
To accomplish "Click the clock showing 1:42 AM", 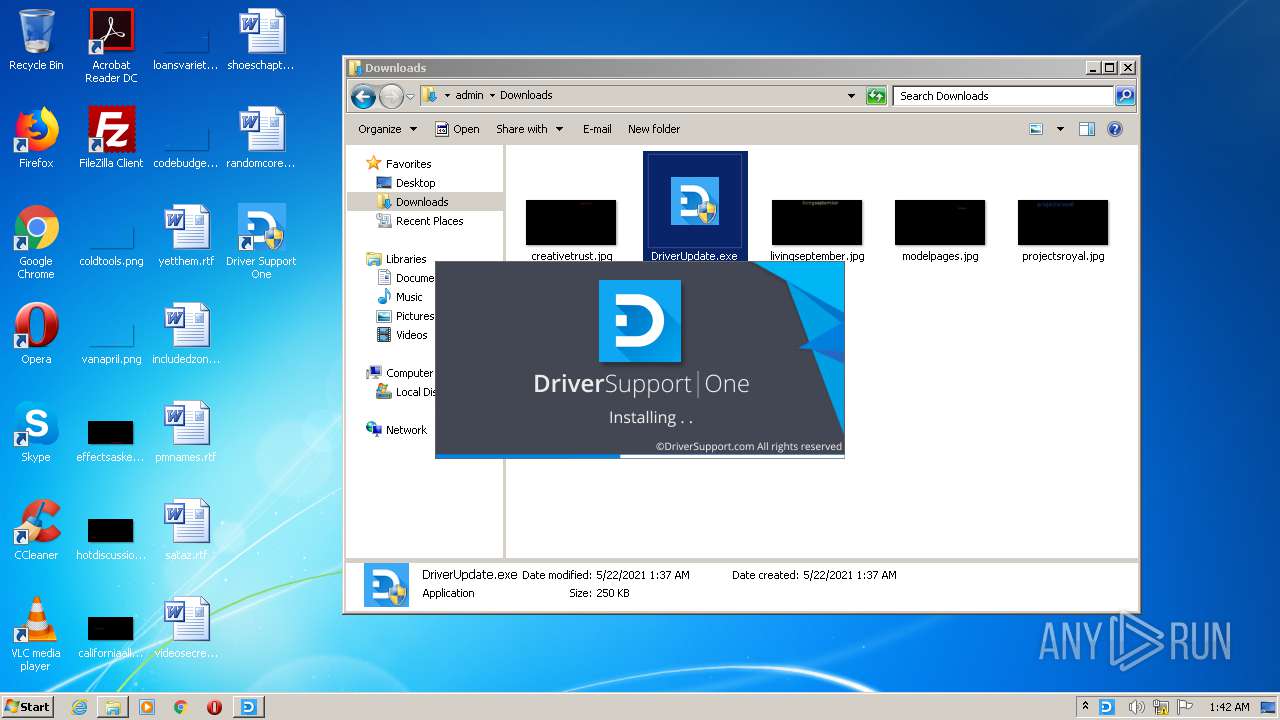I will pyautogui.click(x=1229, y=707).
